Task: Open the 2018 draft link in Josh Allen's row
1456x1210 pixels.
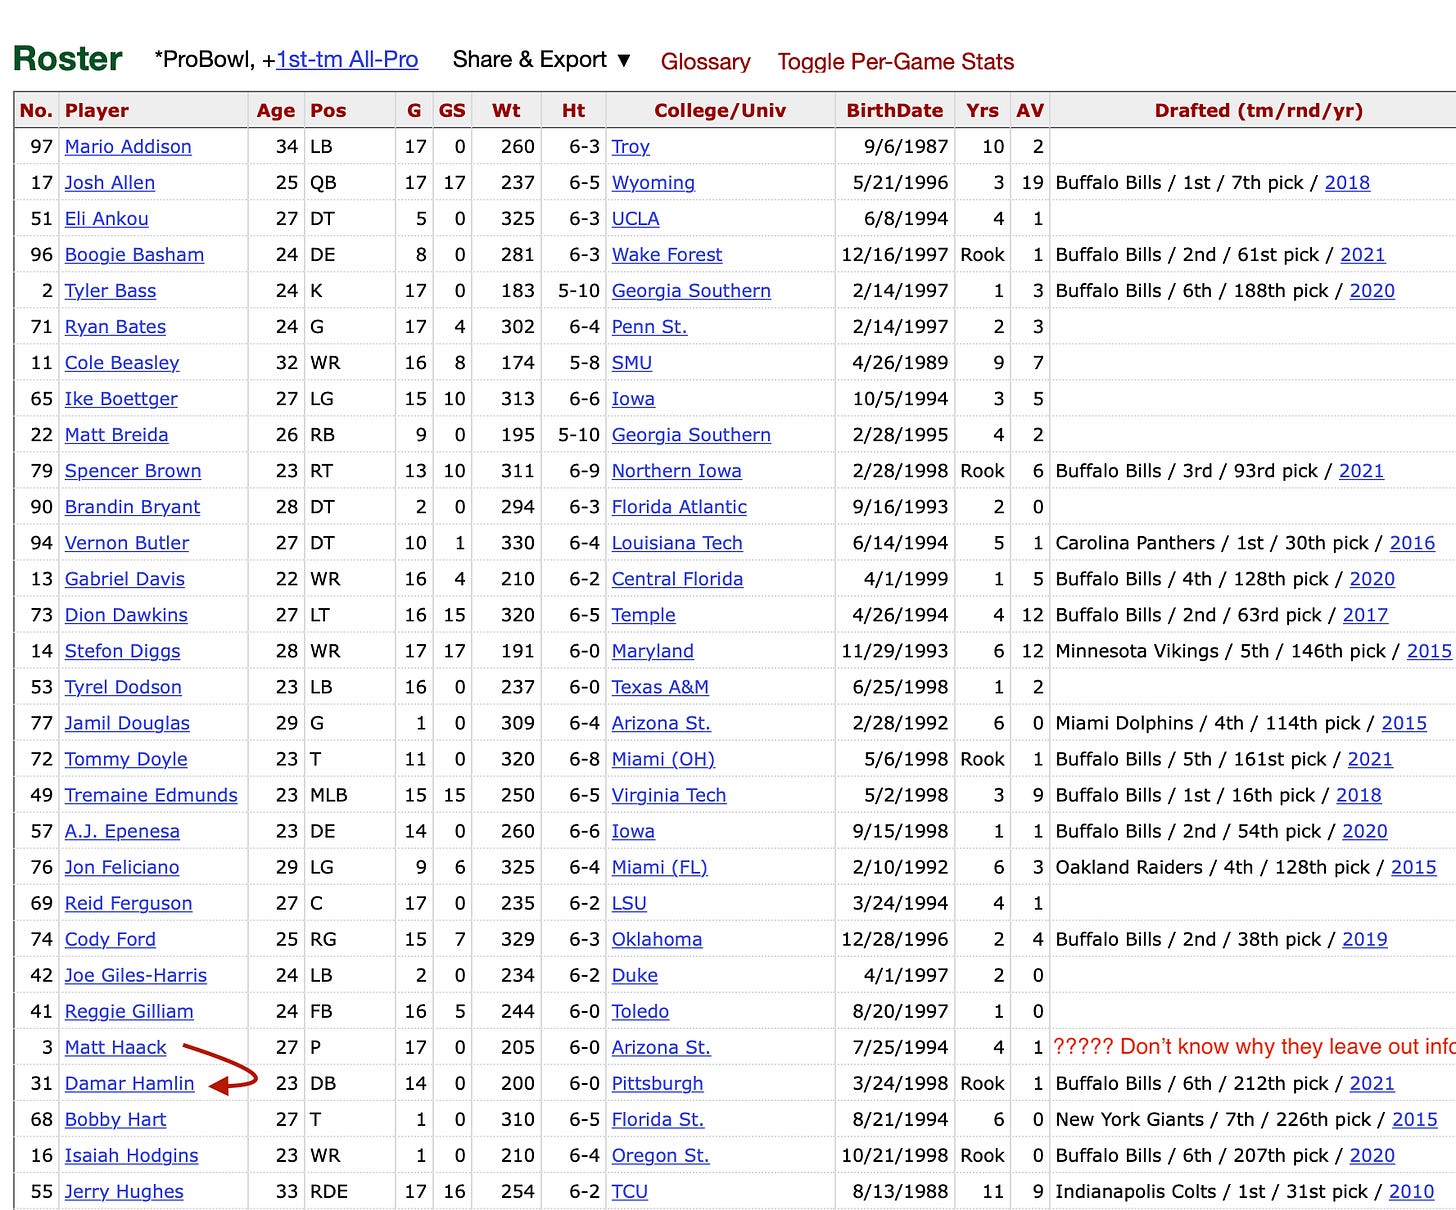Action: pos(1347,183)
